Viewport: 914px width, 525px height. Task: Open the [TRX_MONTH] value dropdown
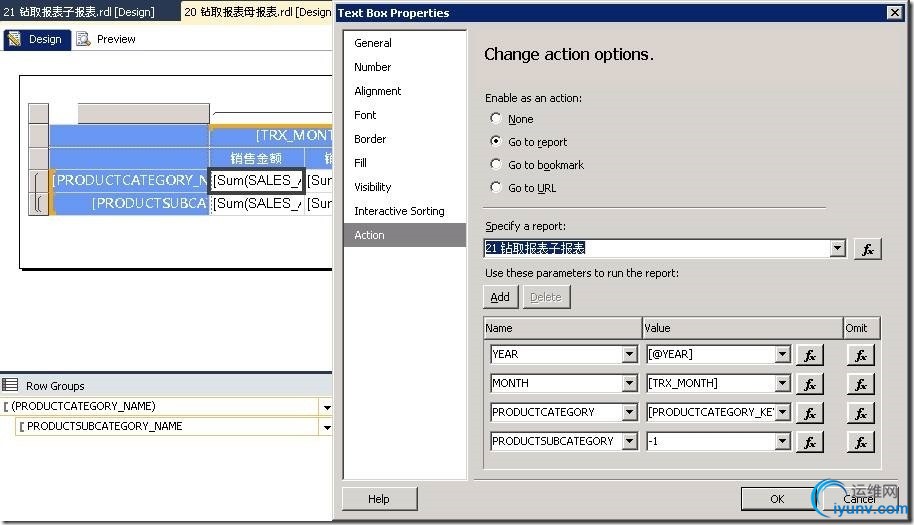click(783, 383)
